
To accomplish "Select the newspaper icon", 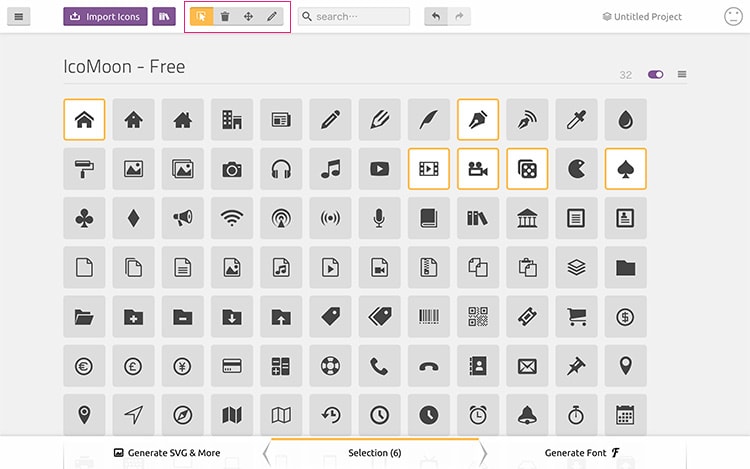I will (x=281, y=120).
